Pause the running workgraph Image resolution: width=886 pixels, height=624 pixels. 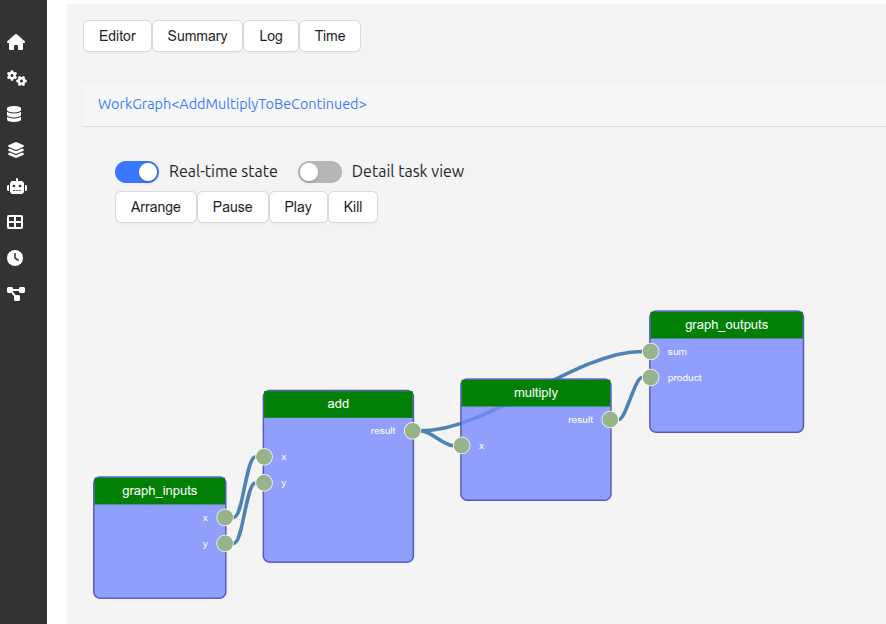point(232,207)
